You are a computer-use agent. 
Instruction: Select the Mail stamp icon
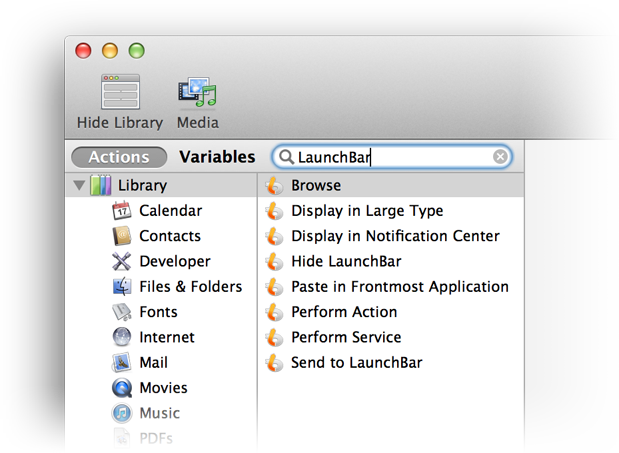point(122,362)
